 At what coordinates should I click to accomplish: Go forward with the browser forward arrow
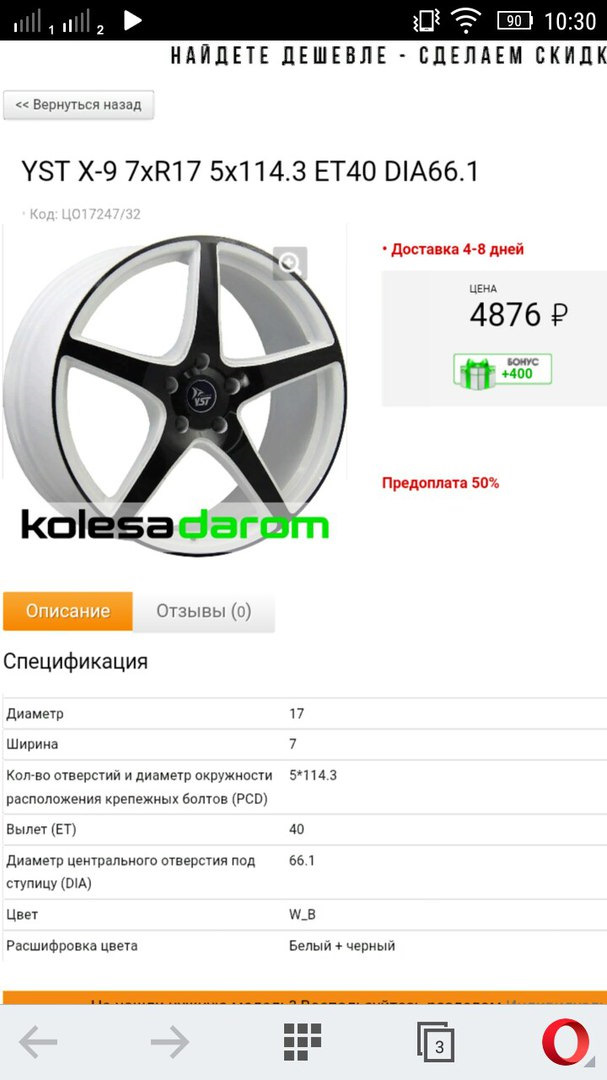click(x=169, y=1041)
